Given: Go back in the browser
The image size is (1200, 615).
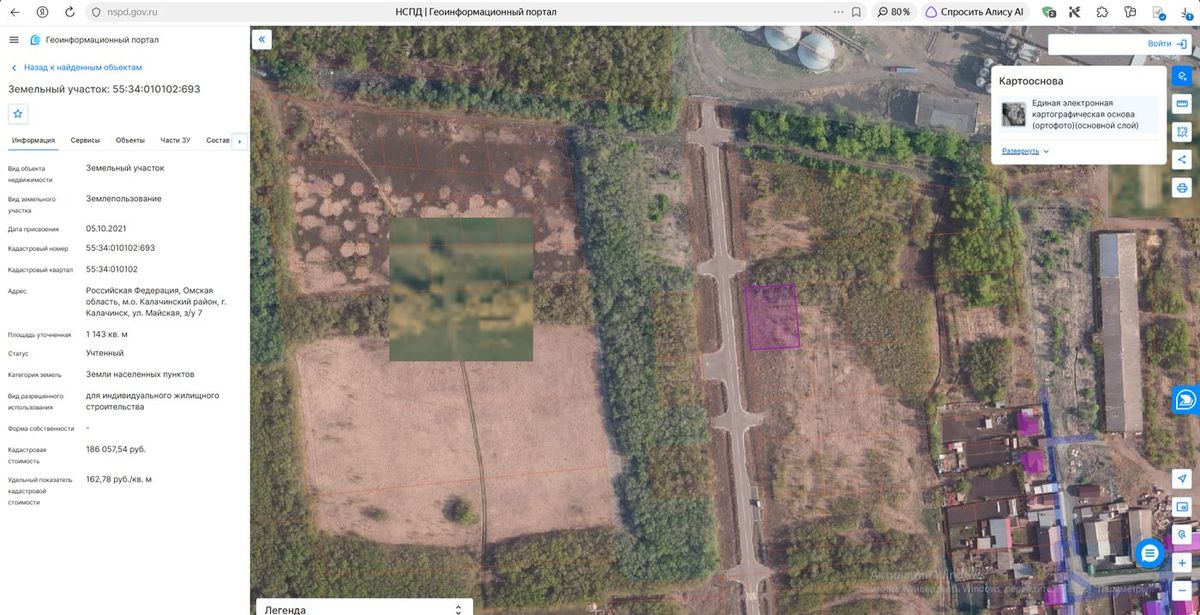Looking at the screenshot, I should (14, 12).
